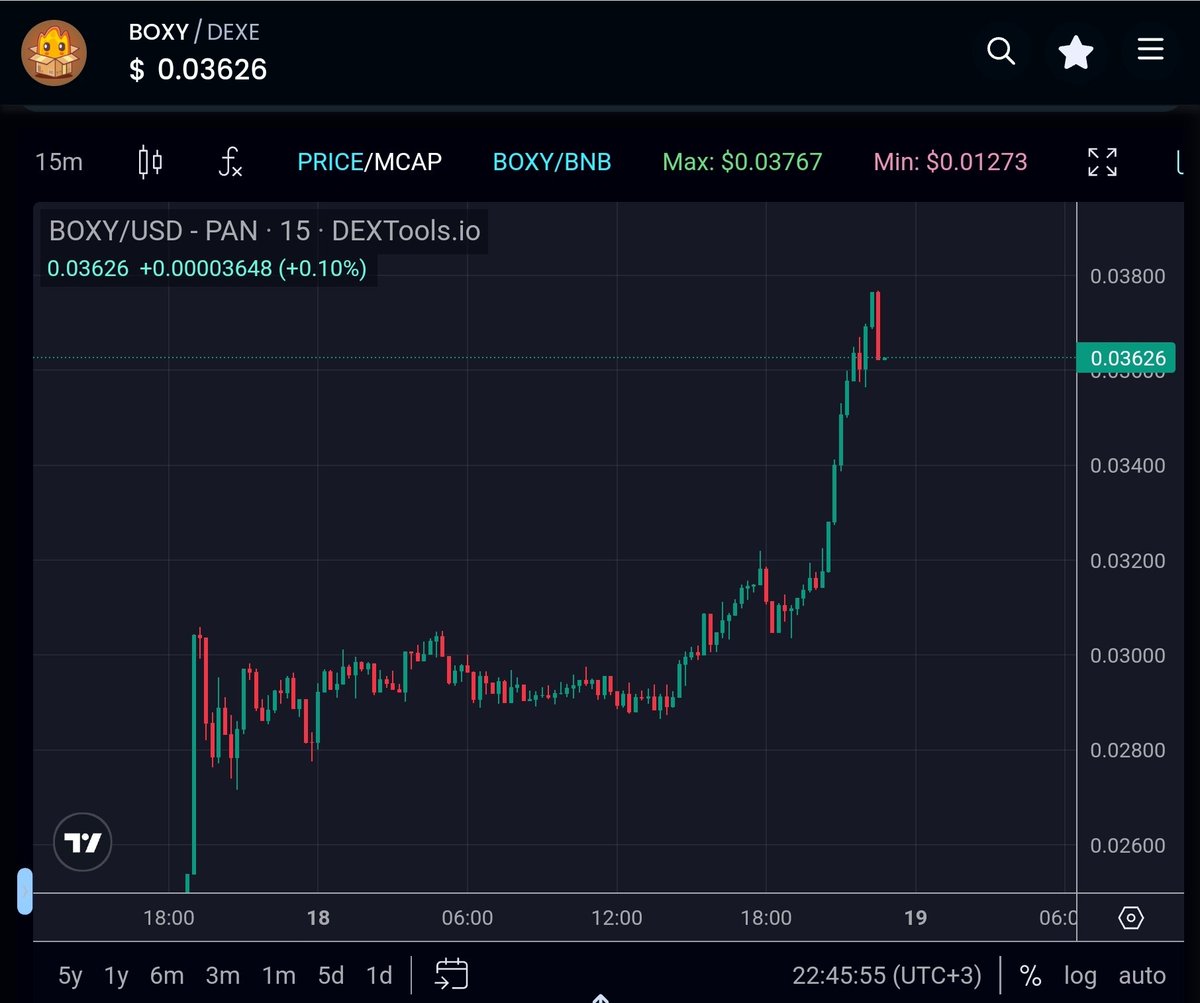Viewport: 1200px width, 1003px height.
Task: Select the 5y time range
Action: (70, 975)
